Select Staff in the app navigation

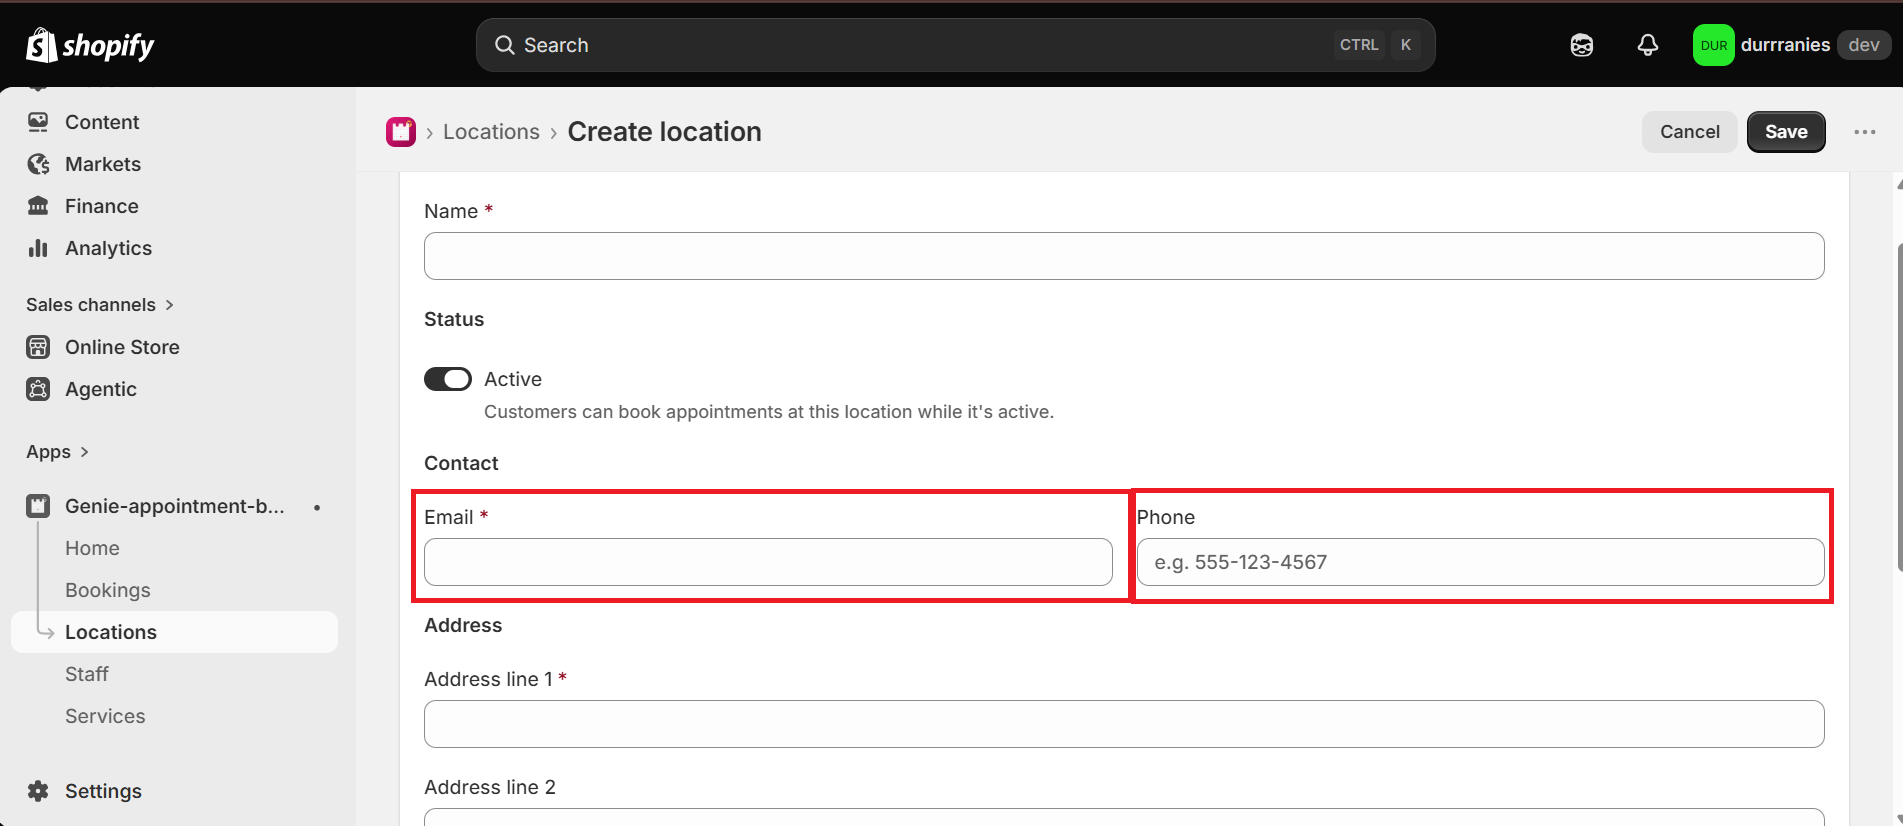tap(87, 674)
